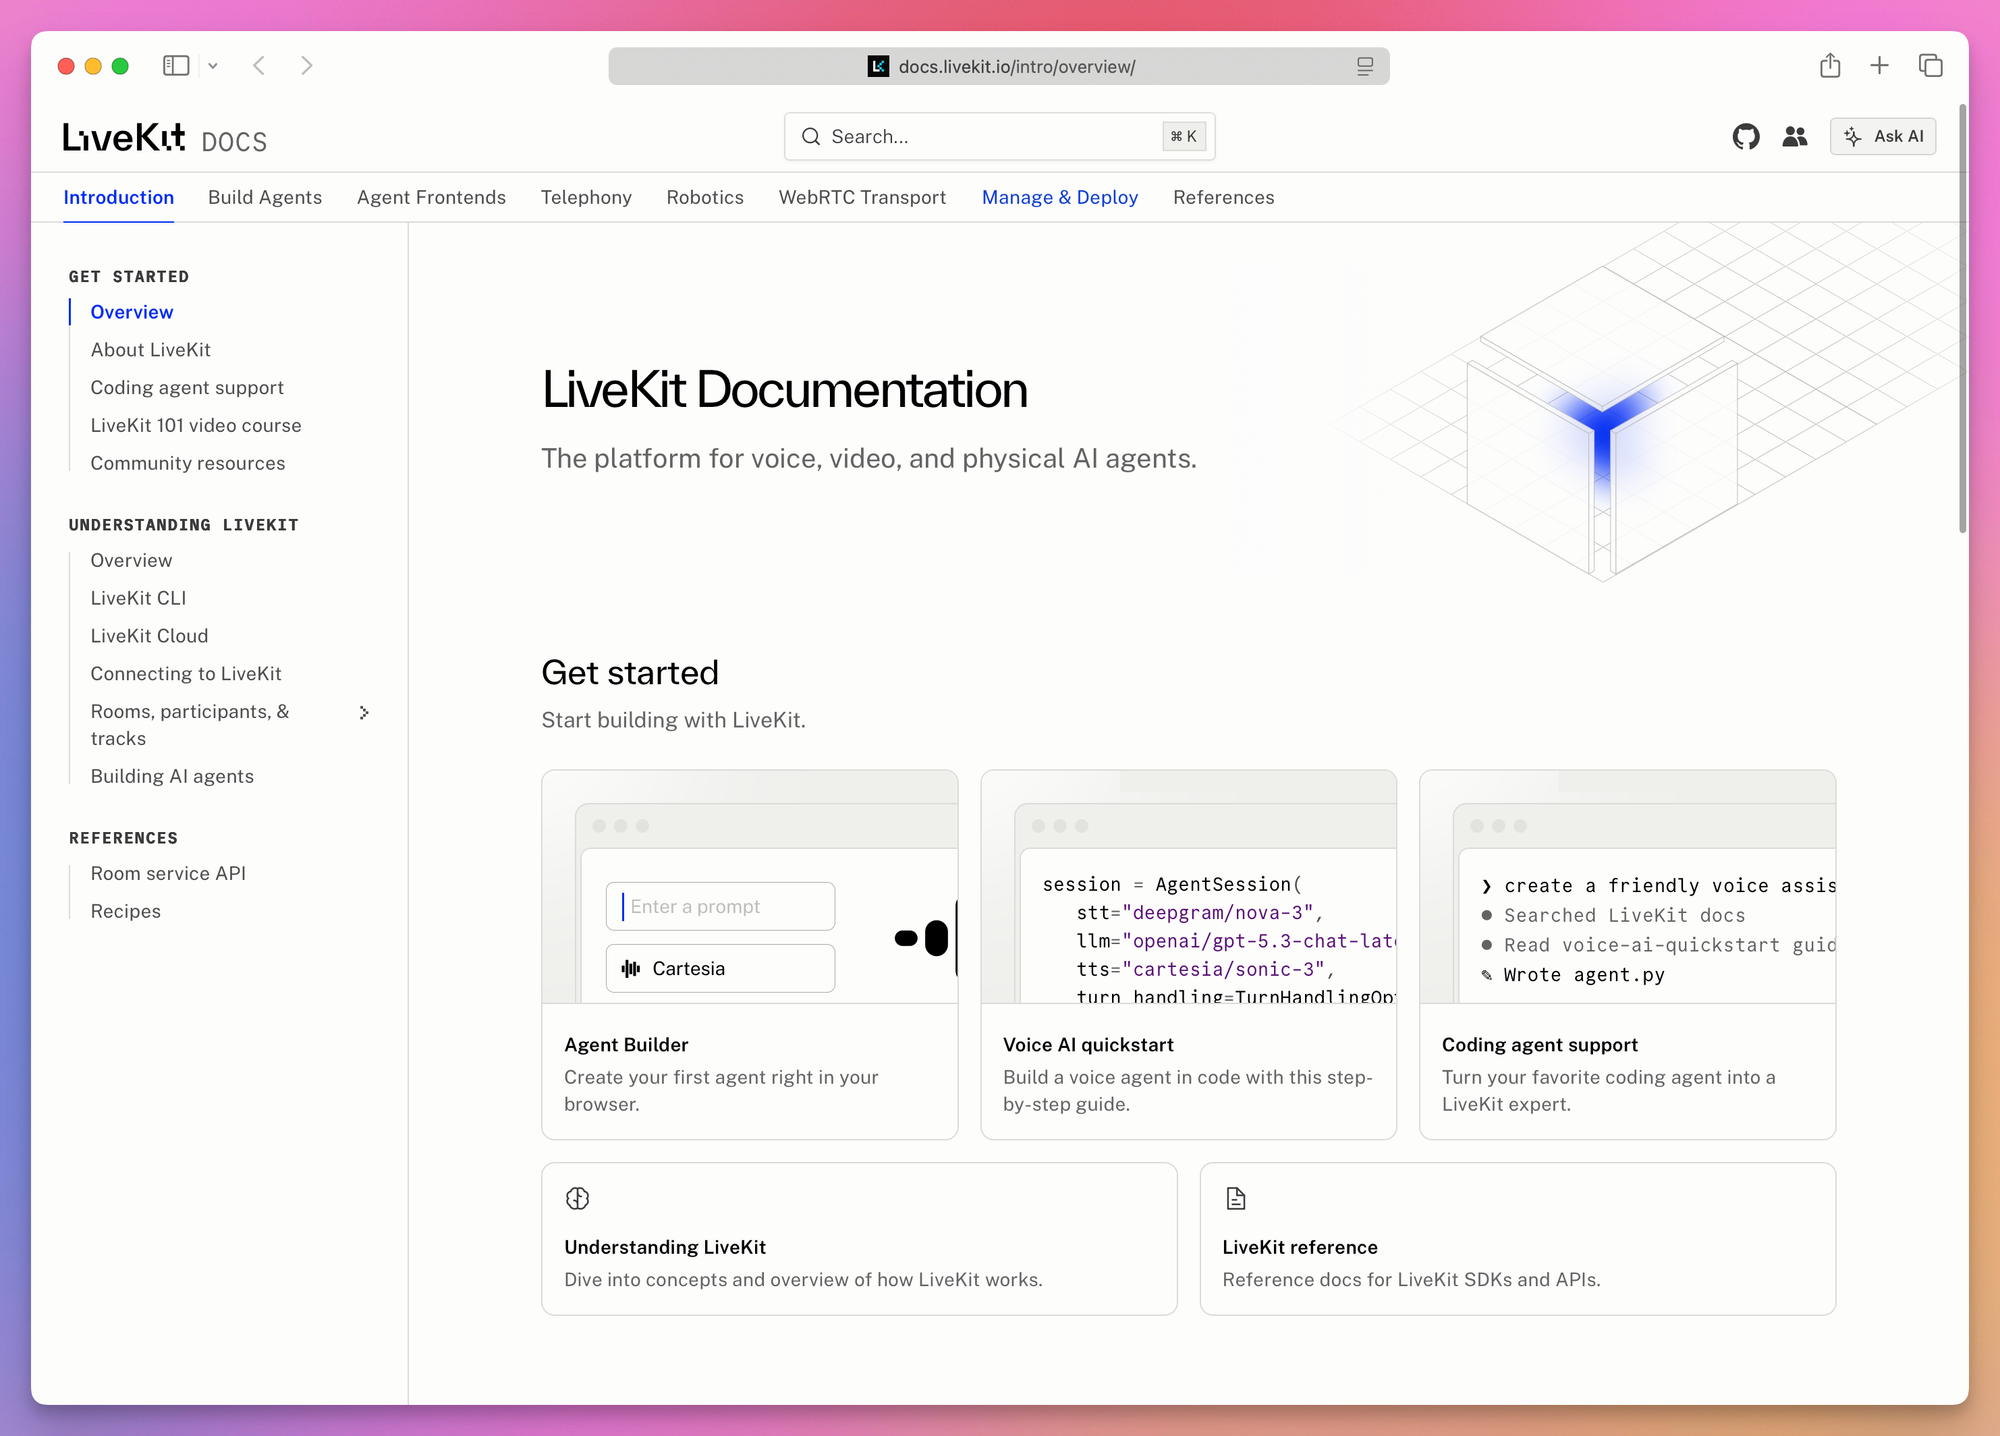Open LiveKit CLI sidebar link
This screenshot has height=1436, width=2000.
(138, 598)
